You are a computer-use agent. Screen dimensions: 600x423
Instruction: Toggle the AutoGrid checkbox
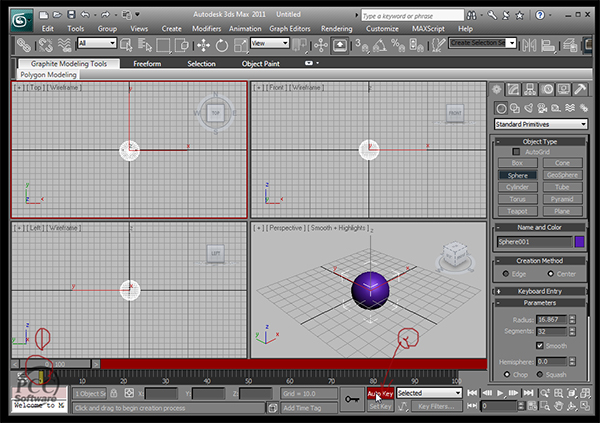coord(516,152)
